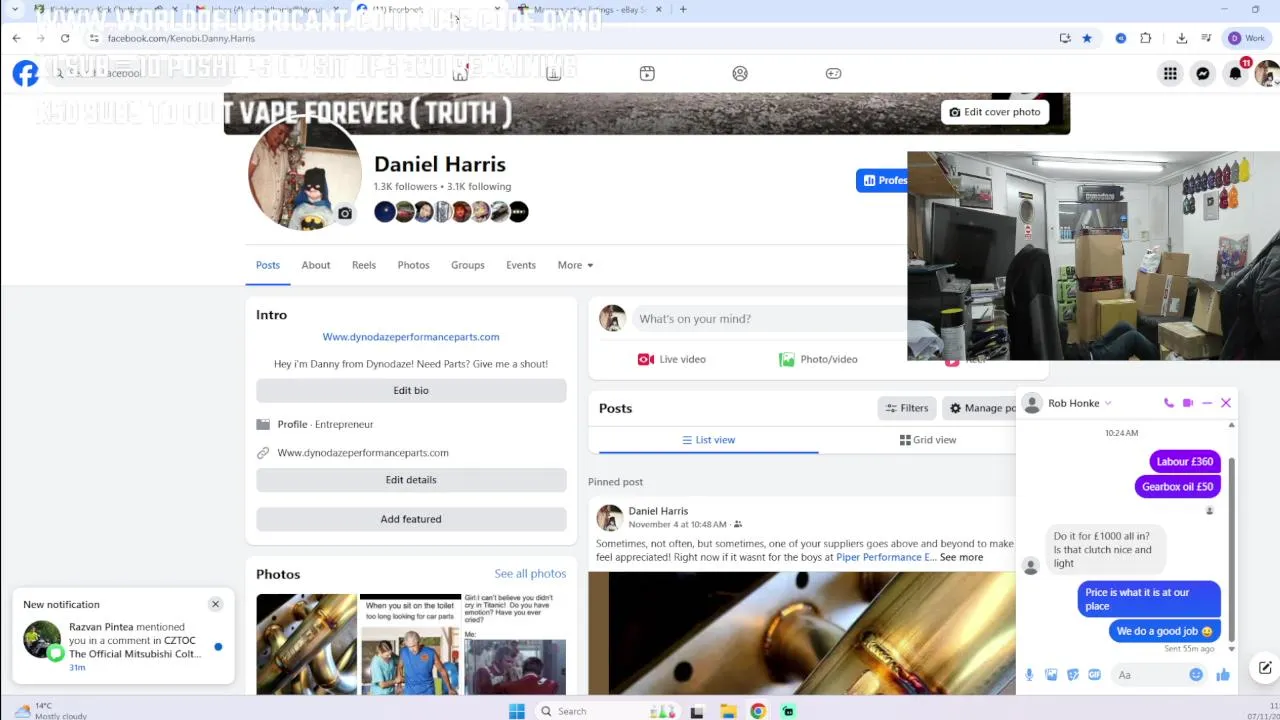Start a voice call with Rob Honke
This screenshot has height=720, width=1280.
pos(1168,403)
